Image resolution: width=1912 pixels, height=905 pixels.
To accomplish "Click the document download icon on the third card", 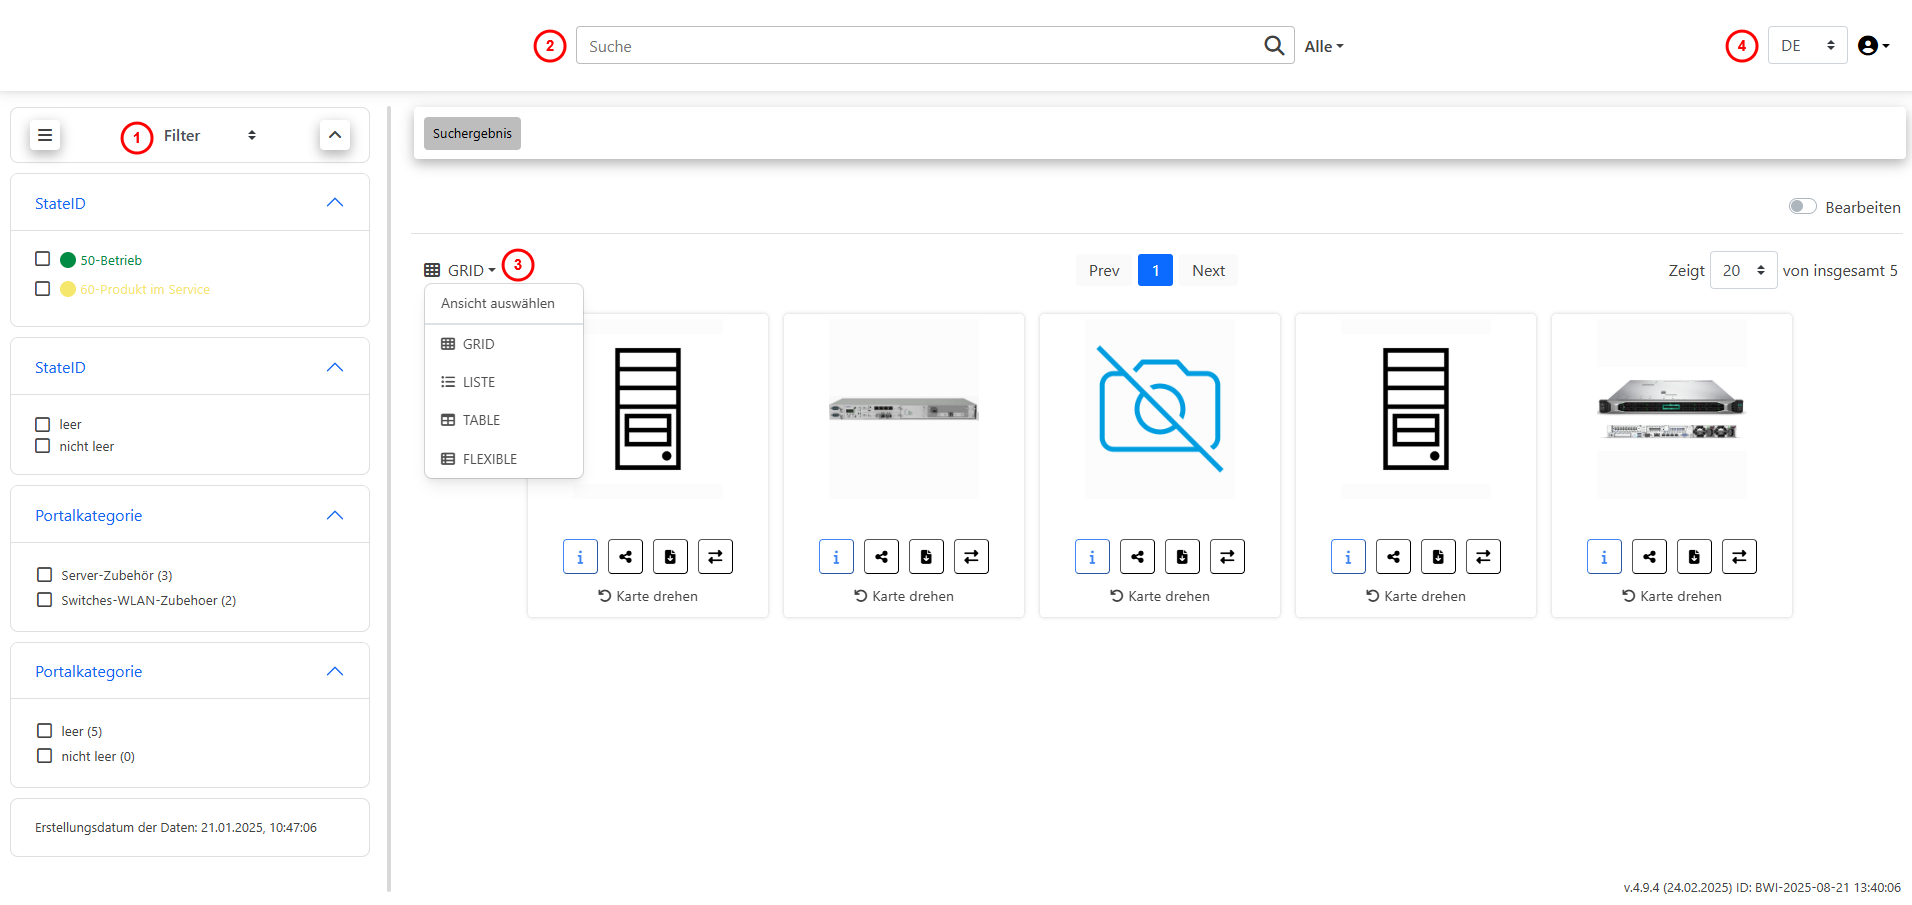I will pyautogui.click(x=1182, y=557).
